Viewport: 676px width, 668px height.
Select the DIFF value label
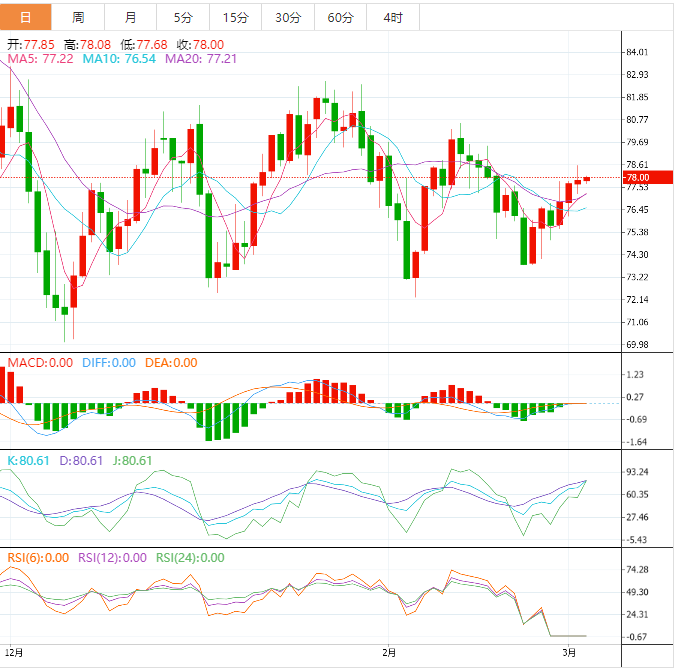tap(107, 362)
